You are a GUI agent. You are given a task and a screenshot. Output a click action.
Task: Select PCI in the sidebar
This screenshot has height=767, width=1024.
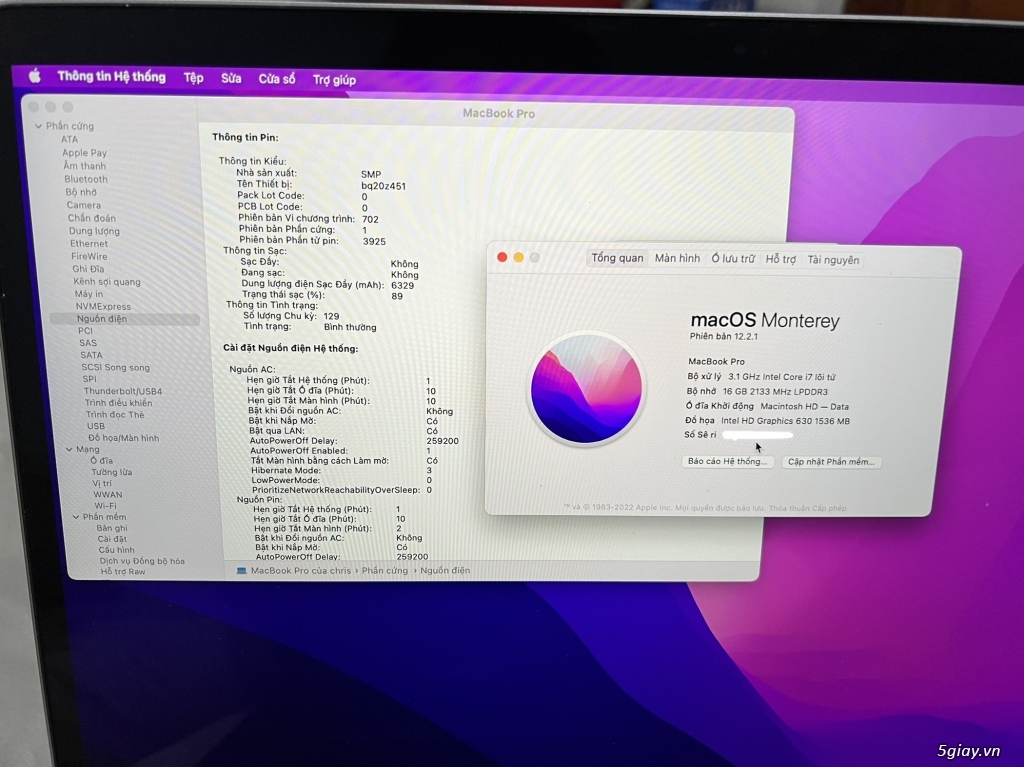[x=86, y=331]
